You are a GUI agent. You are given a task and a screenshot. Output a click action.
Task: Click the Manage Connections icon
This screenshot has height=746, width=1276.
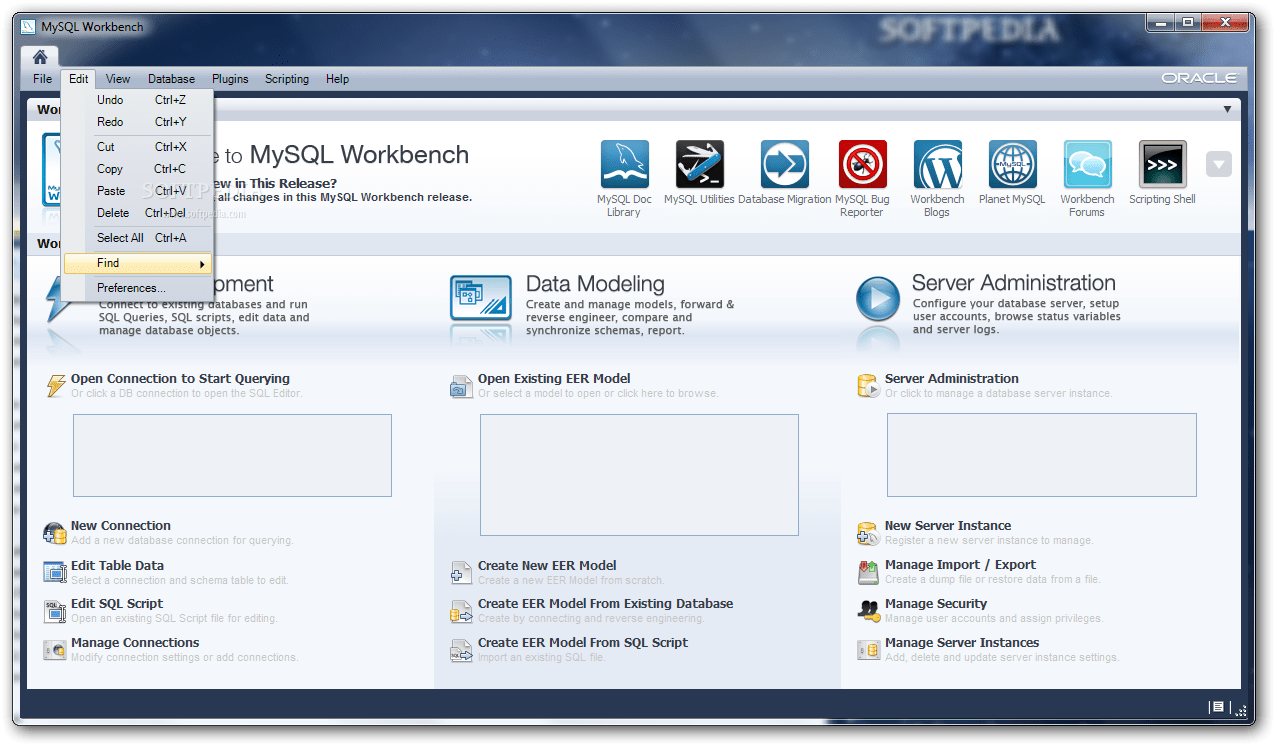[55, 650]
